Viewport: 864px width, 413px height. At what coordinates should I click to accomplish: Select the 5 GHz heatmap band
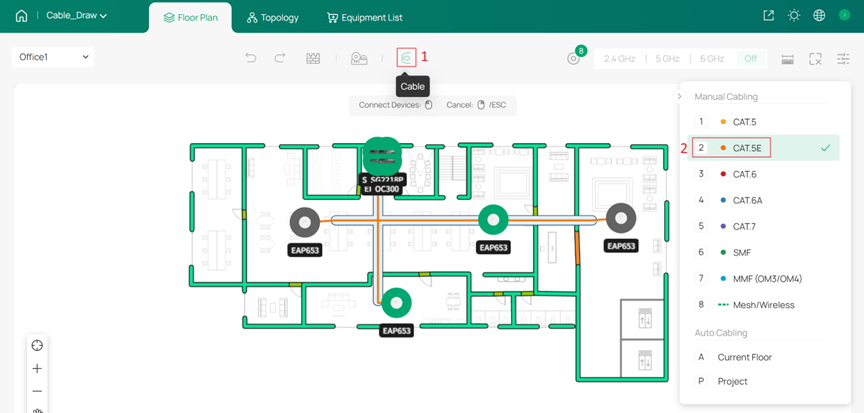click(667, 59)
